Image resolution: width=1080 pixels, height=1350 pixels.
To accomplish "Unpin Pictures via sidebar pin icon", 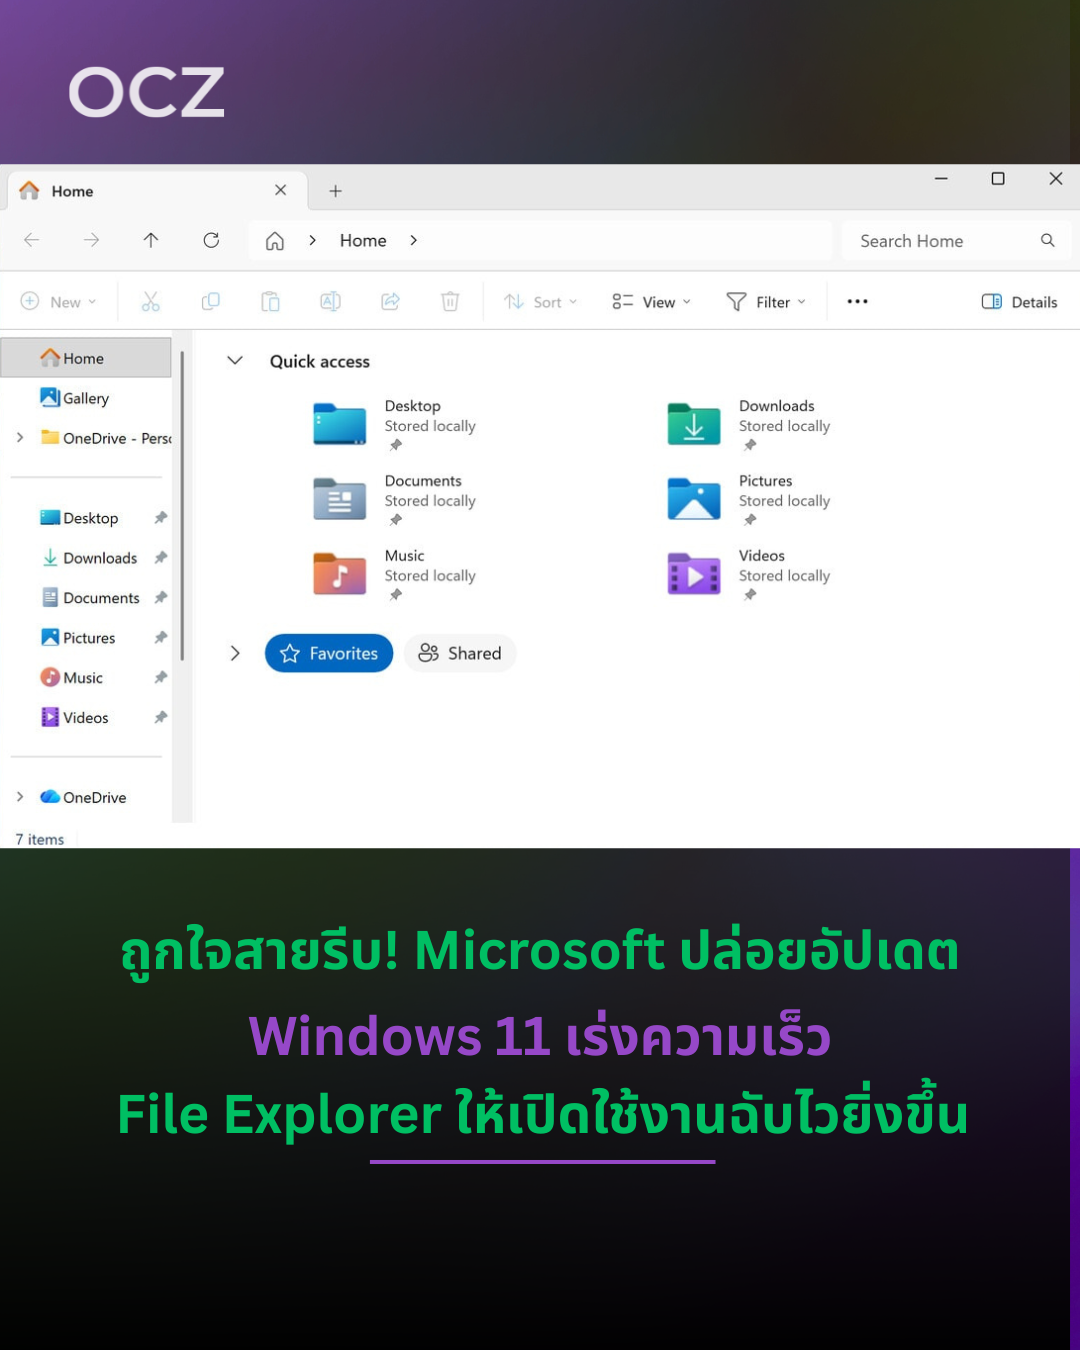I will point(160,638).
